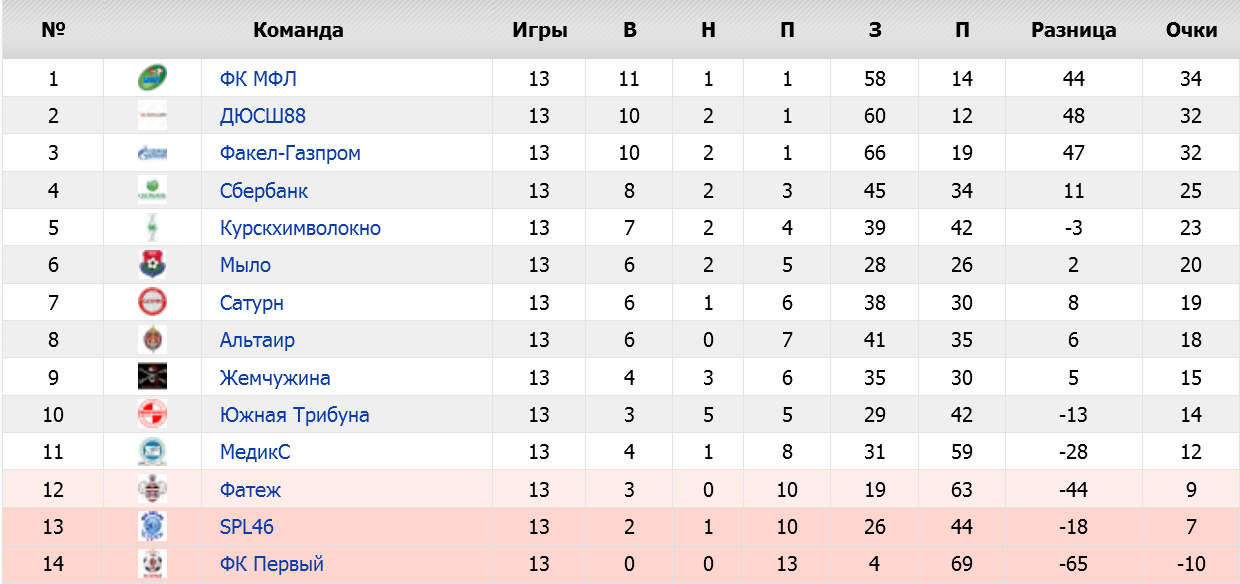Click the Альтаир team crest icon

(x=152, y=340)
